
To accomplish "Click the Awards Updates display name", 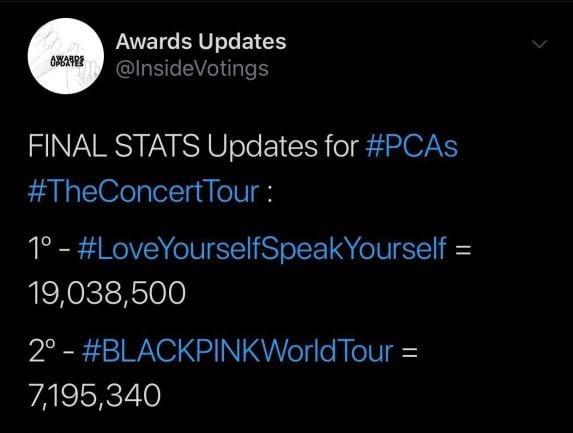I will click(201, 41).
